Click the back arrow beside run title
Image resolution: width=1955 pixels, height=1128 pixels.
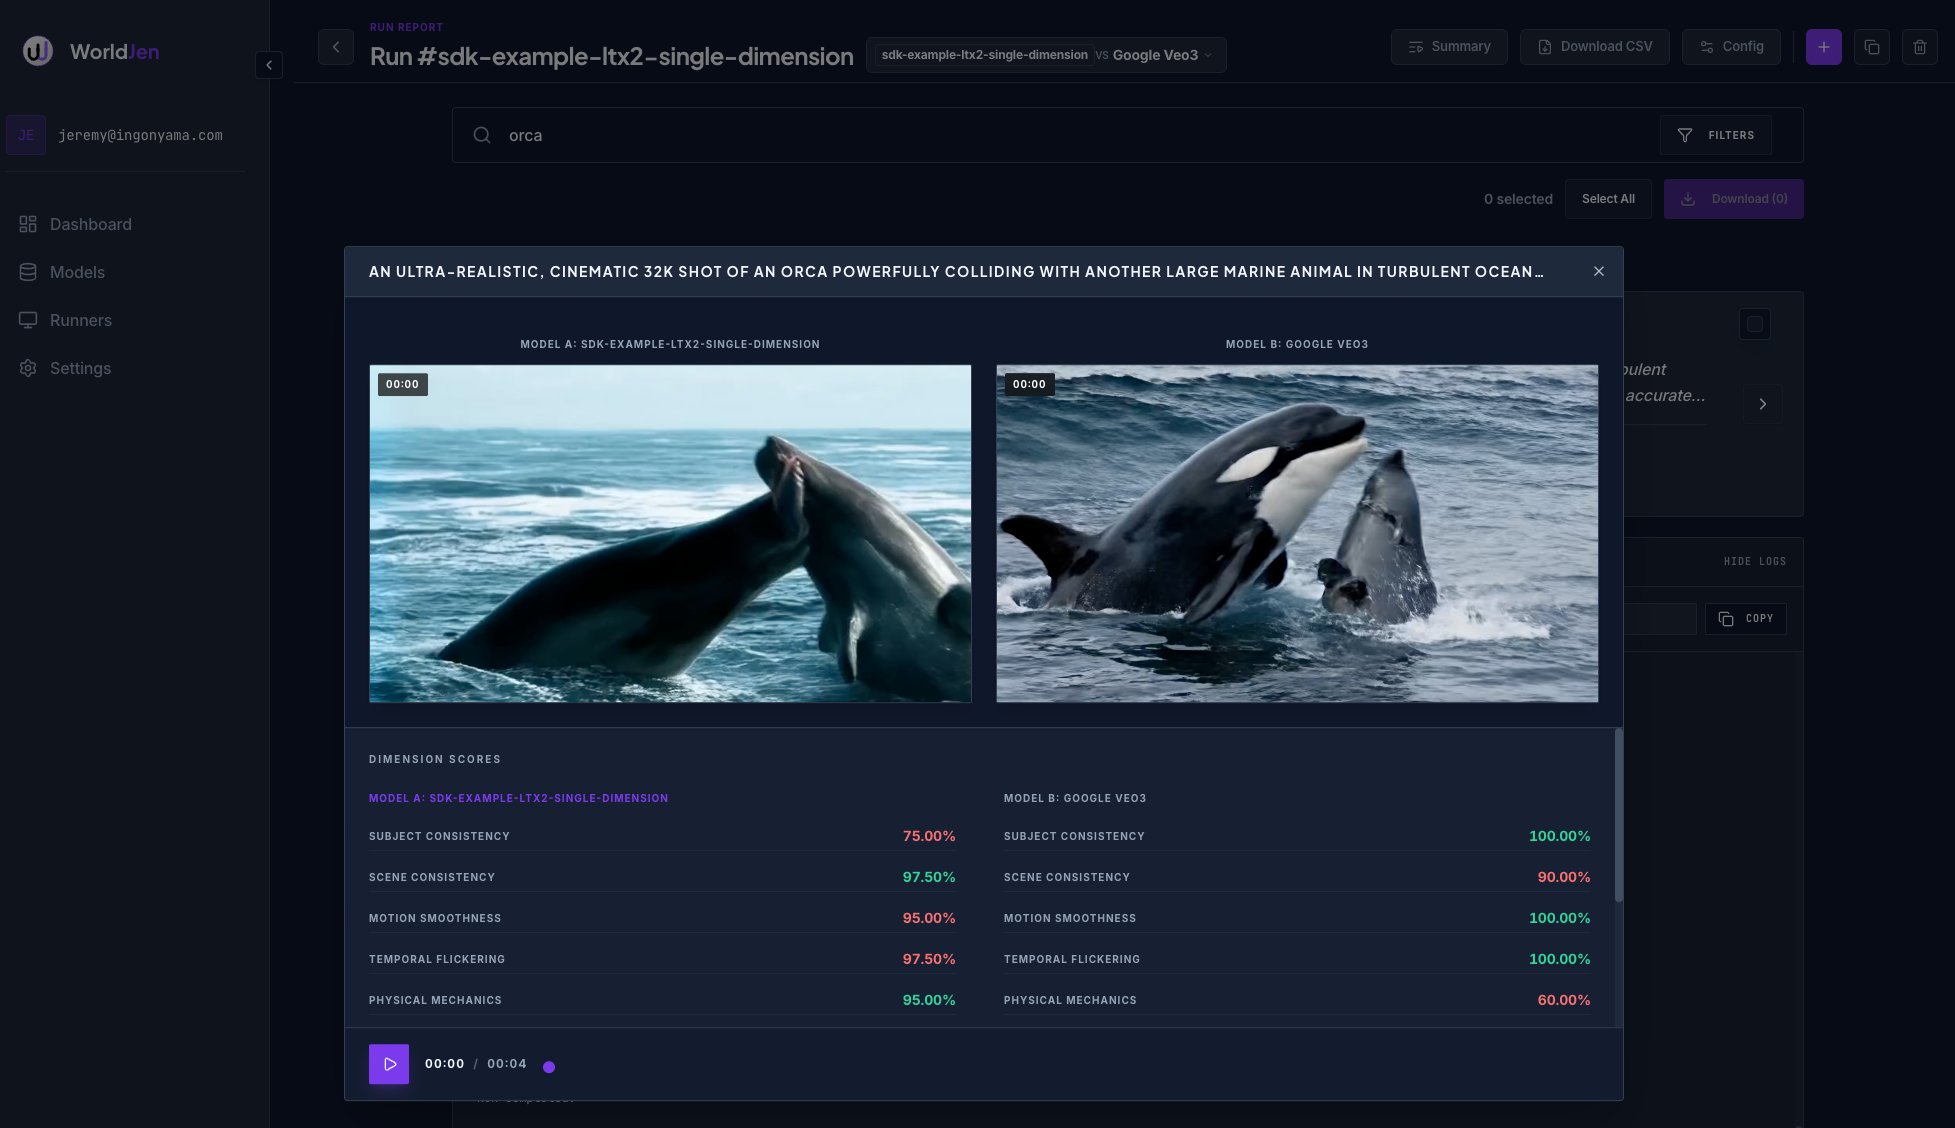coord(336,47)
